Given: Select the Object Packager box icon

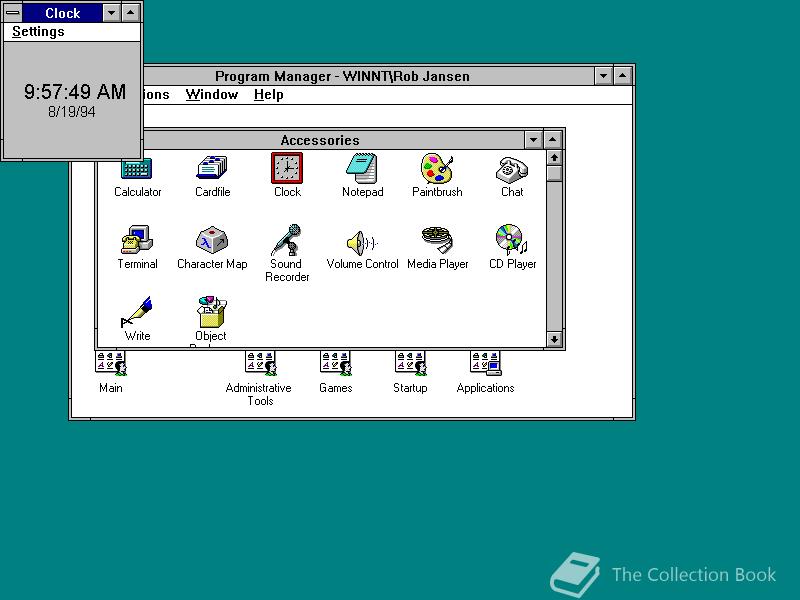Looking at the screenshot, I should [212, 311].
